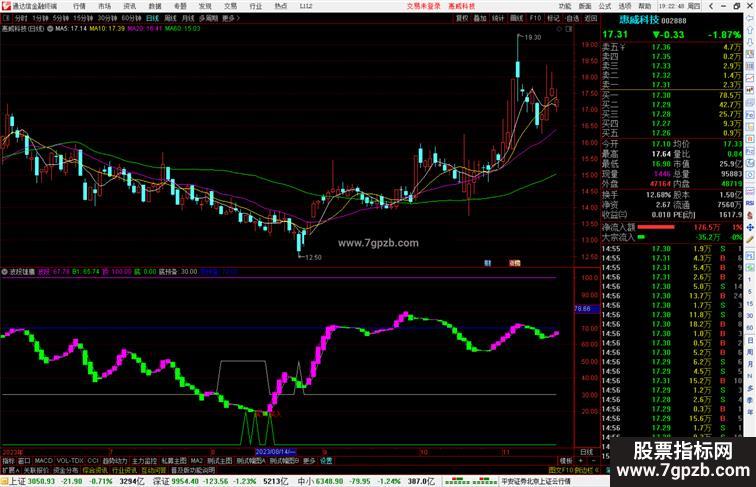756x487 pixels.
Task: Click the round settings icon beside MA5
Action: [50, 28]
